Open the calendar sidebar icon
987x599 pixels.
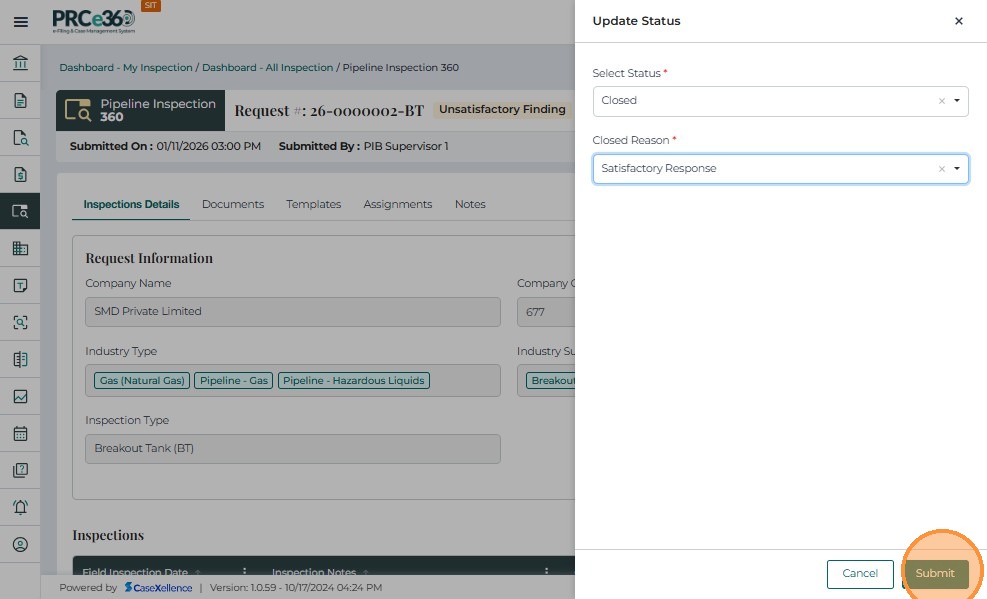pos(20,434)
